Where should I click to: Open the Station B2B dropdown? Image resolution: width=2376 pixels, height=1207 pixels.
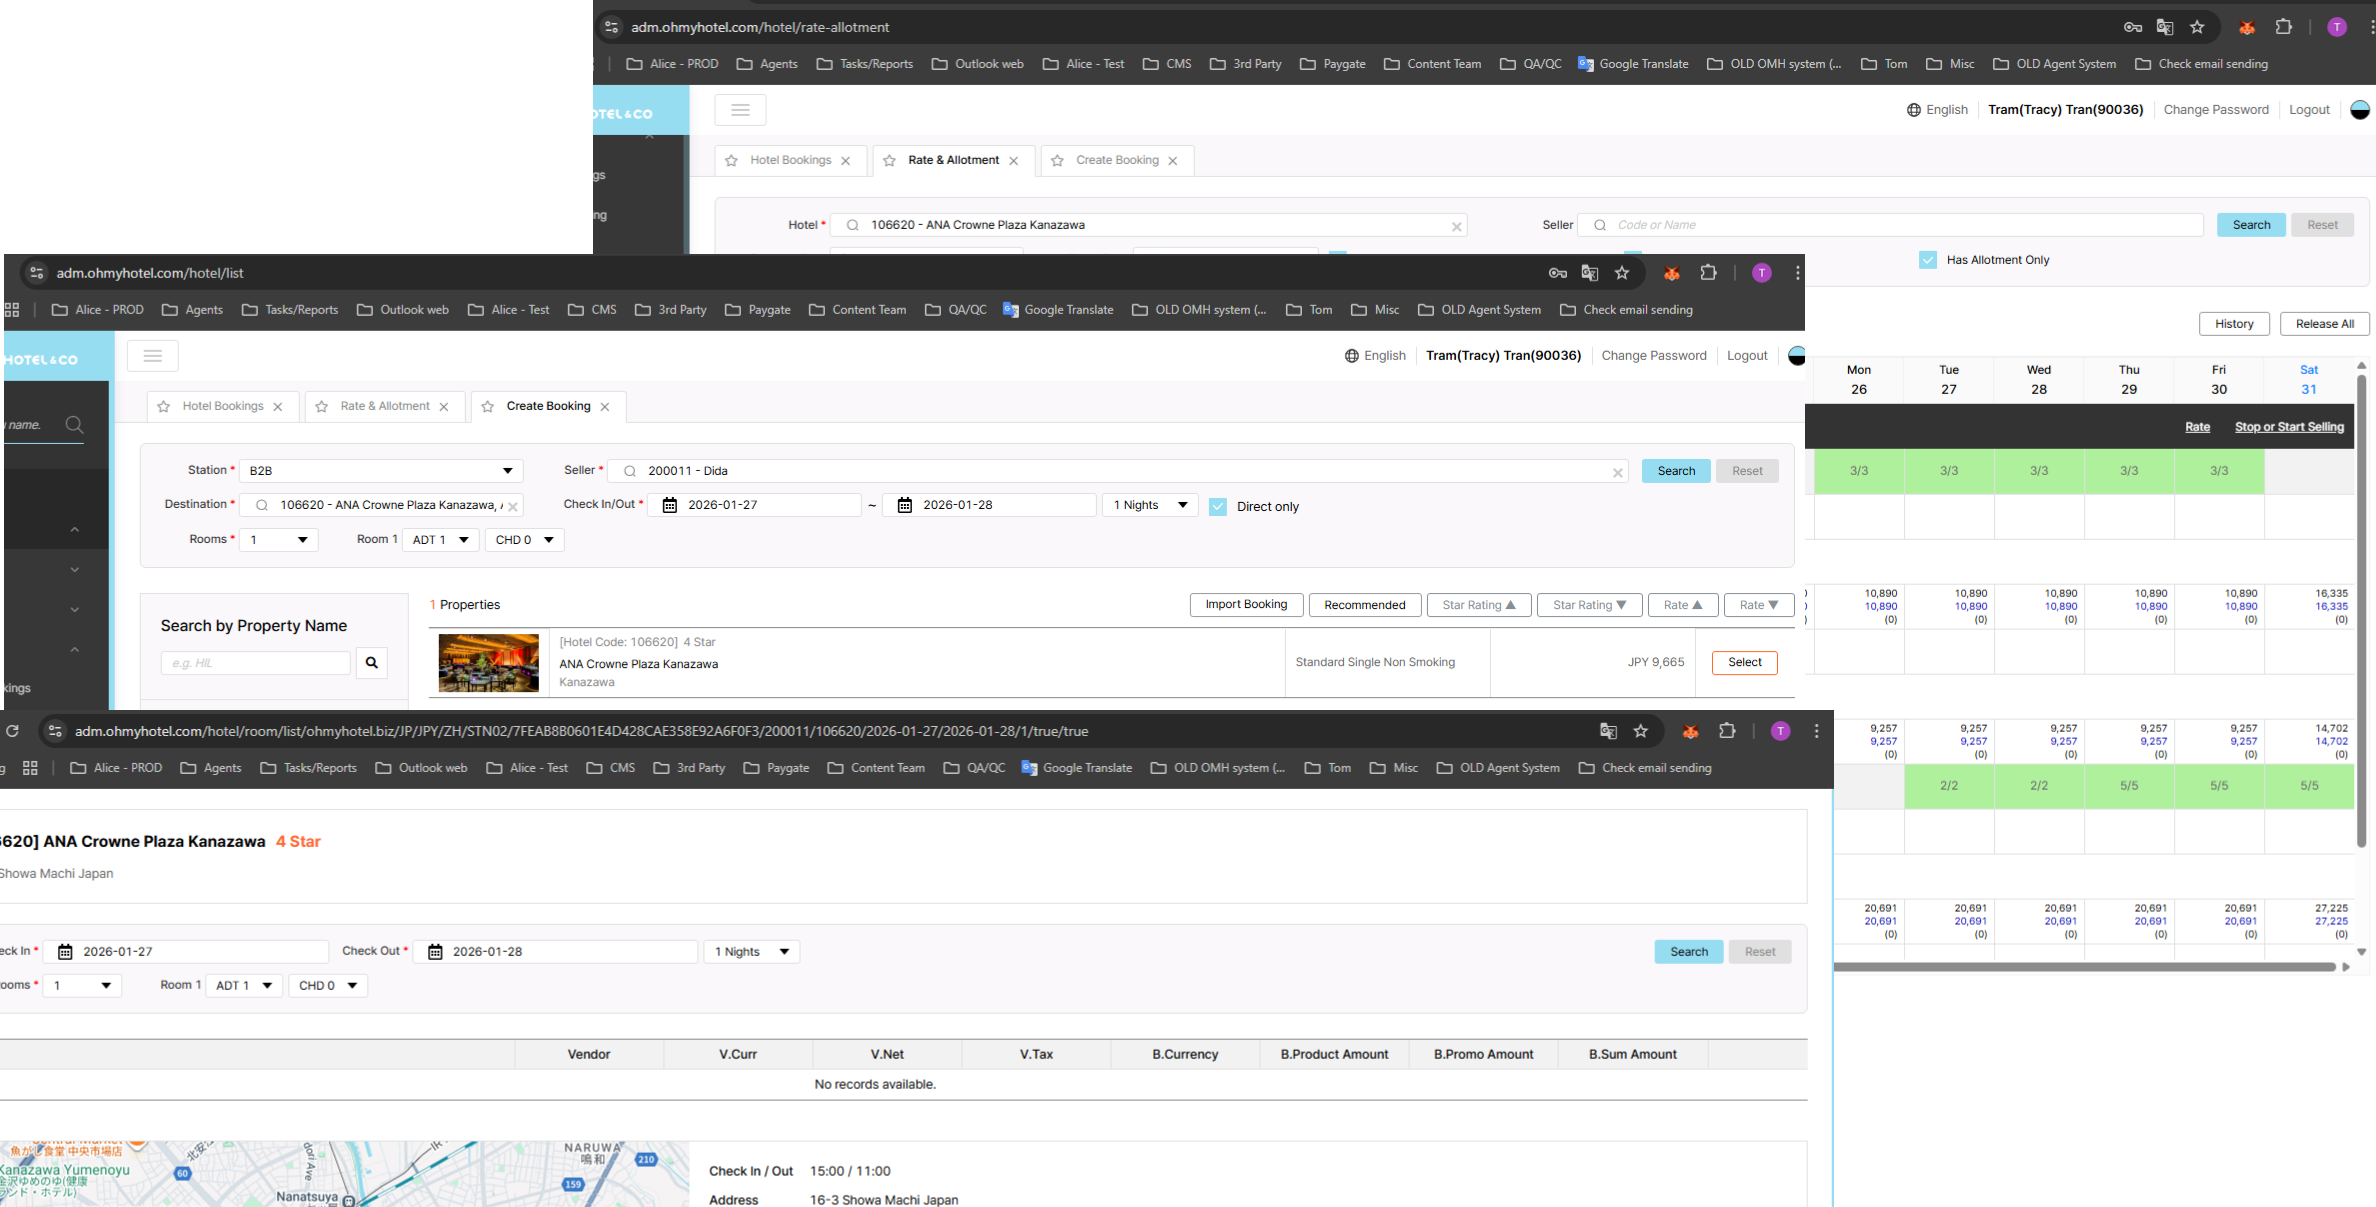point(380,471)
